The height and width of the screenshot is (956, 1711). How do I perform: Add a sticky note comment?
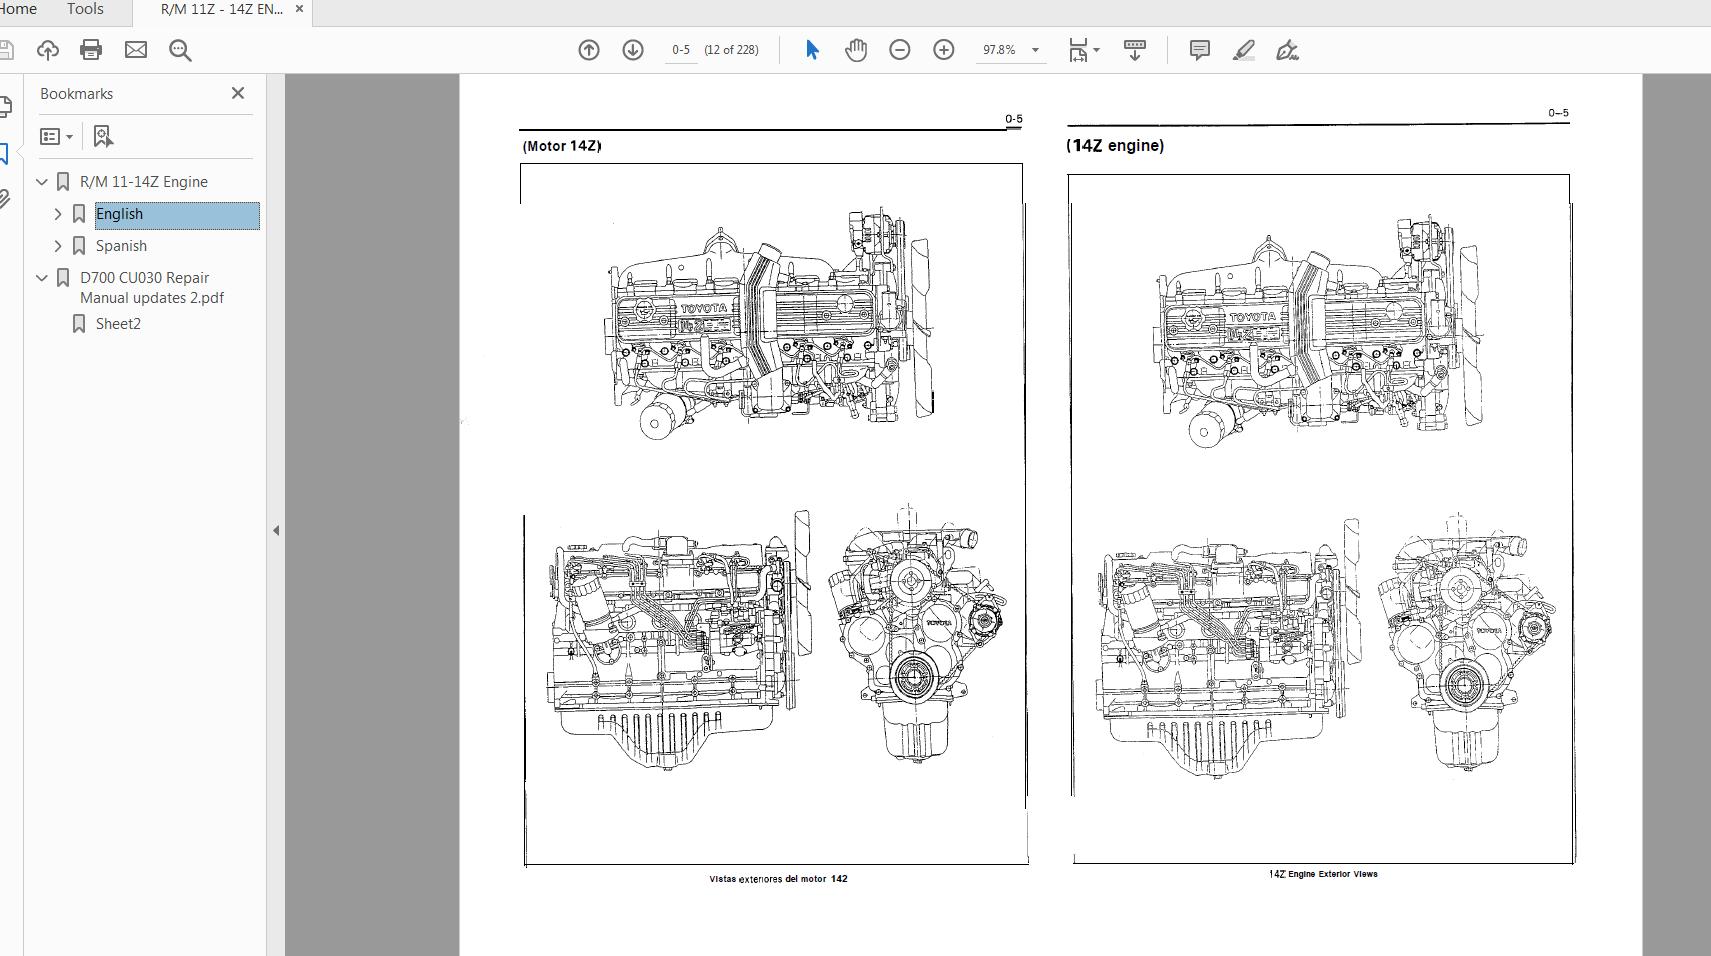1200,50
